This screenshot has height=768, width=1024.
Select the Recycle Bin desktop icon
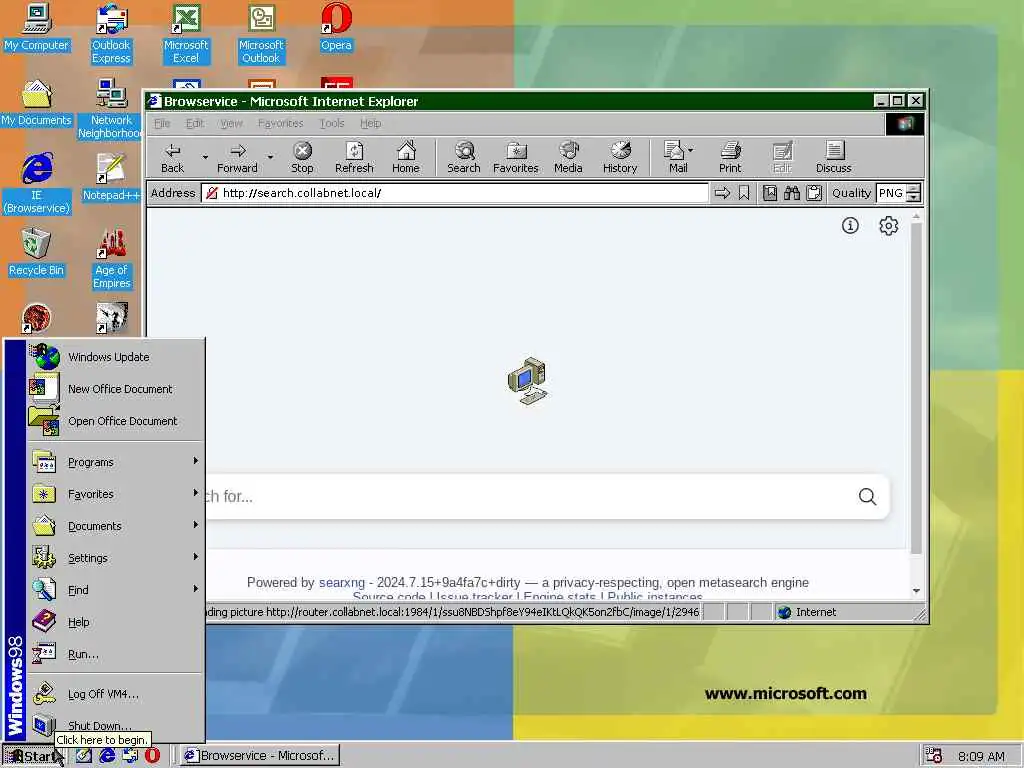(36, 253)
